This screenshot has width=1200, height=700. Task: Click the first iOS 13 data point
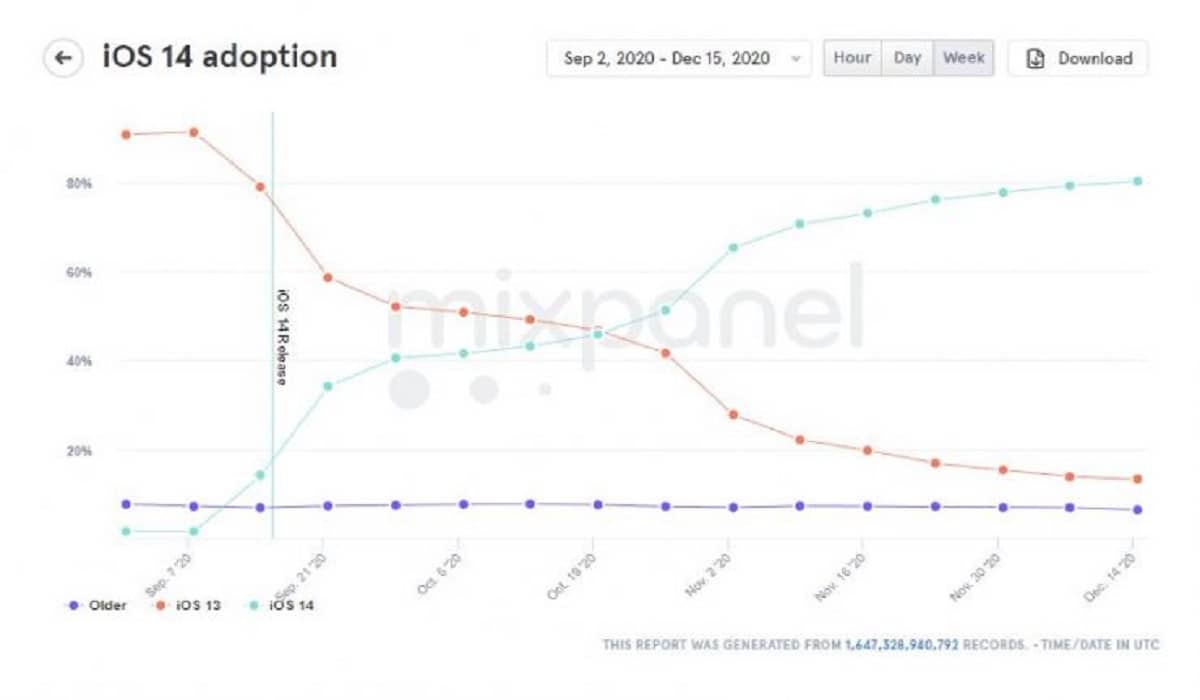point(126,134)
